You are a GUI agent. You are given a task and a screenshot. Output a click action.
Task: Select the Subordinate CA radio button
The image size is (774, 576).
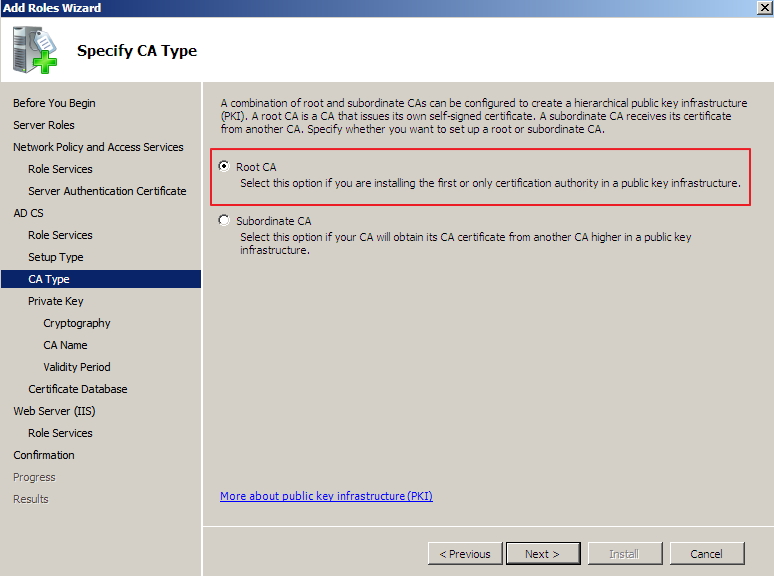[224, 221]
